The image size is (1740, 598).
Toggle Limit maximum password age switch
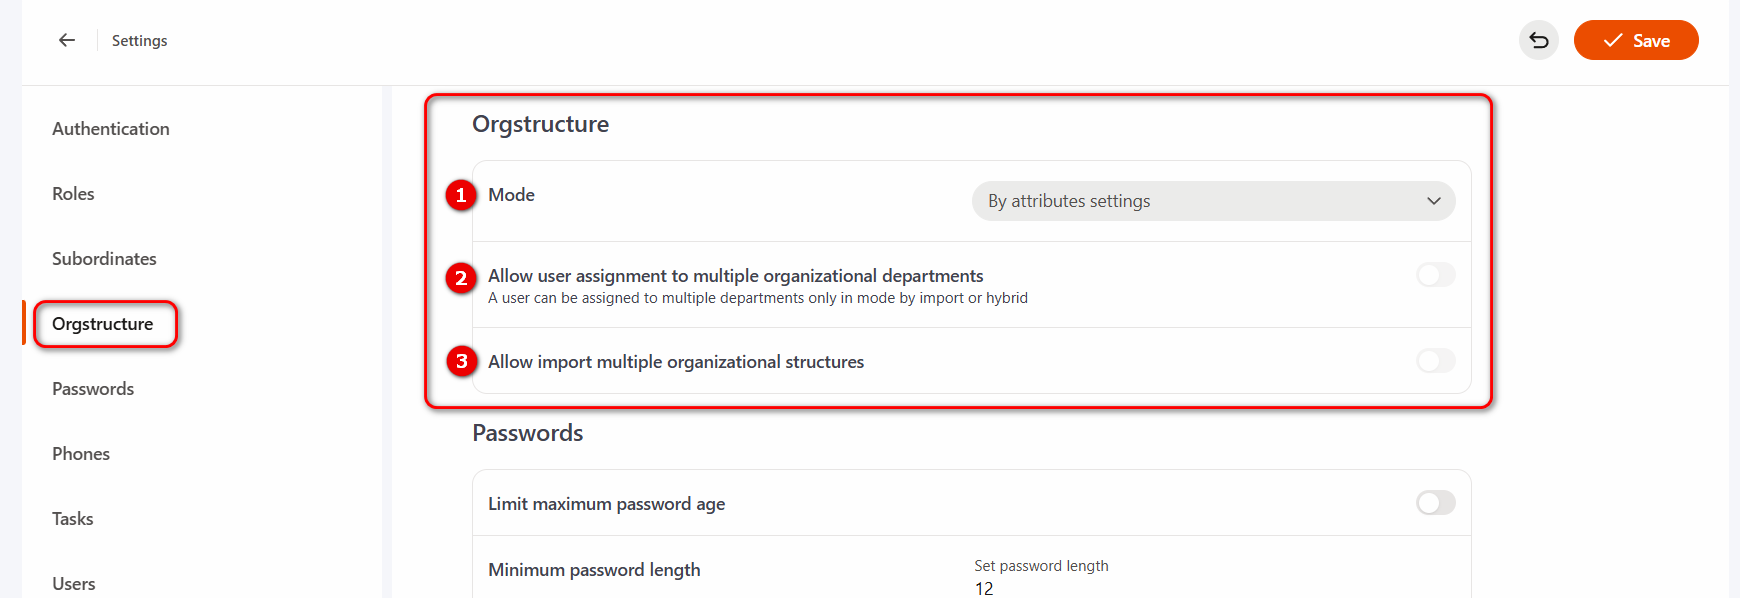tap(1435, 503)
